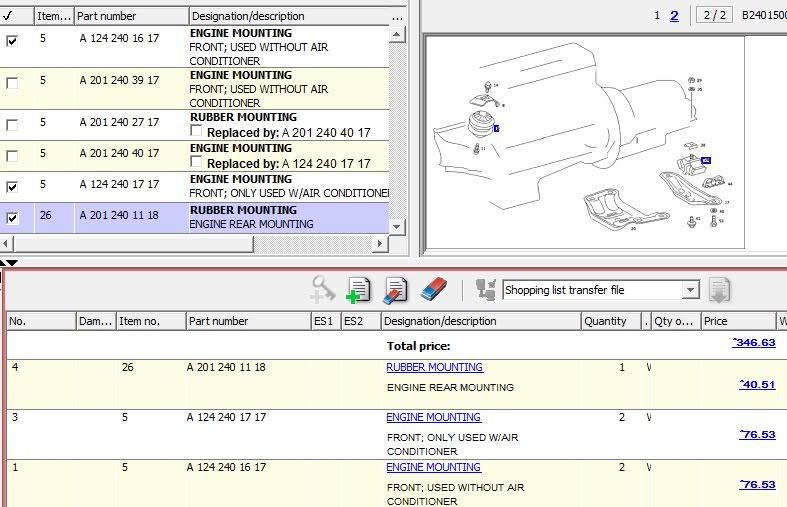Open price link 40.51
Viewport: 787px width, 507px height.
pos(757,385)
